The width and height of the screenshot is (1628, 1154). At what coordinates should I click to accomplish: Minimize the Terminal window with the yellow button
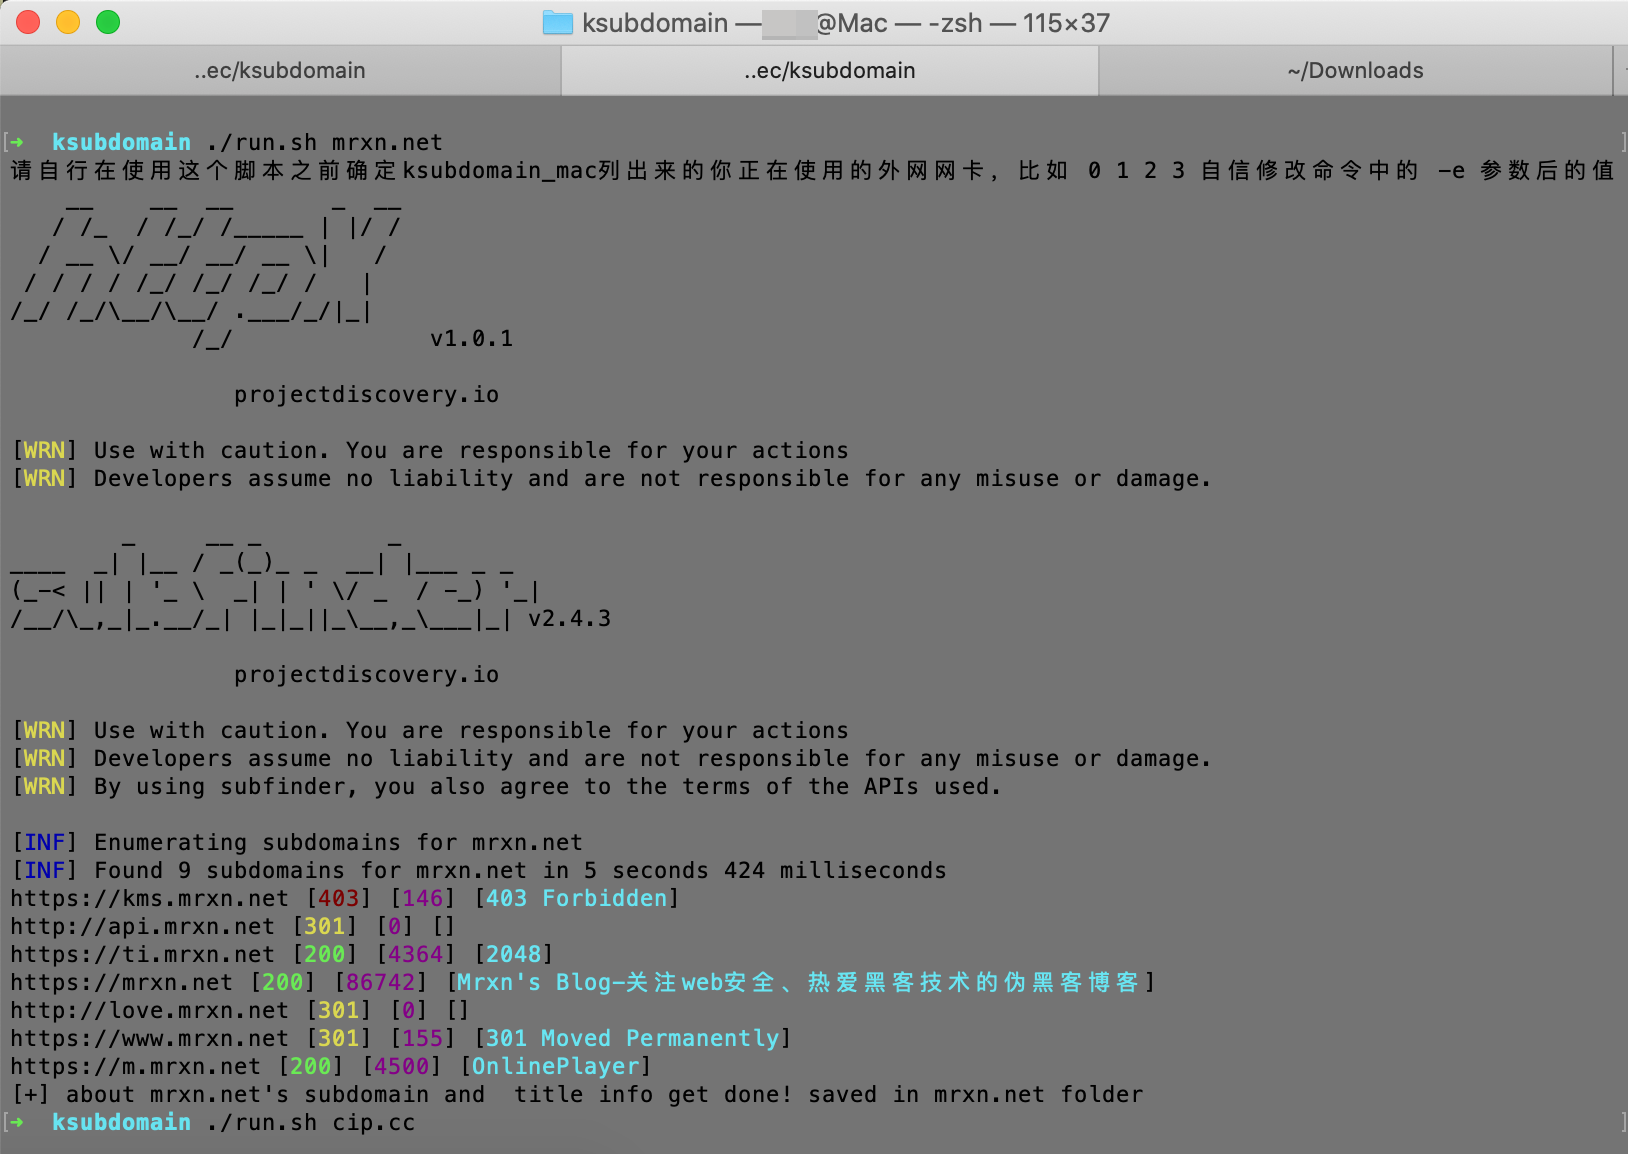pos(68,22)
